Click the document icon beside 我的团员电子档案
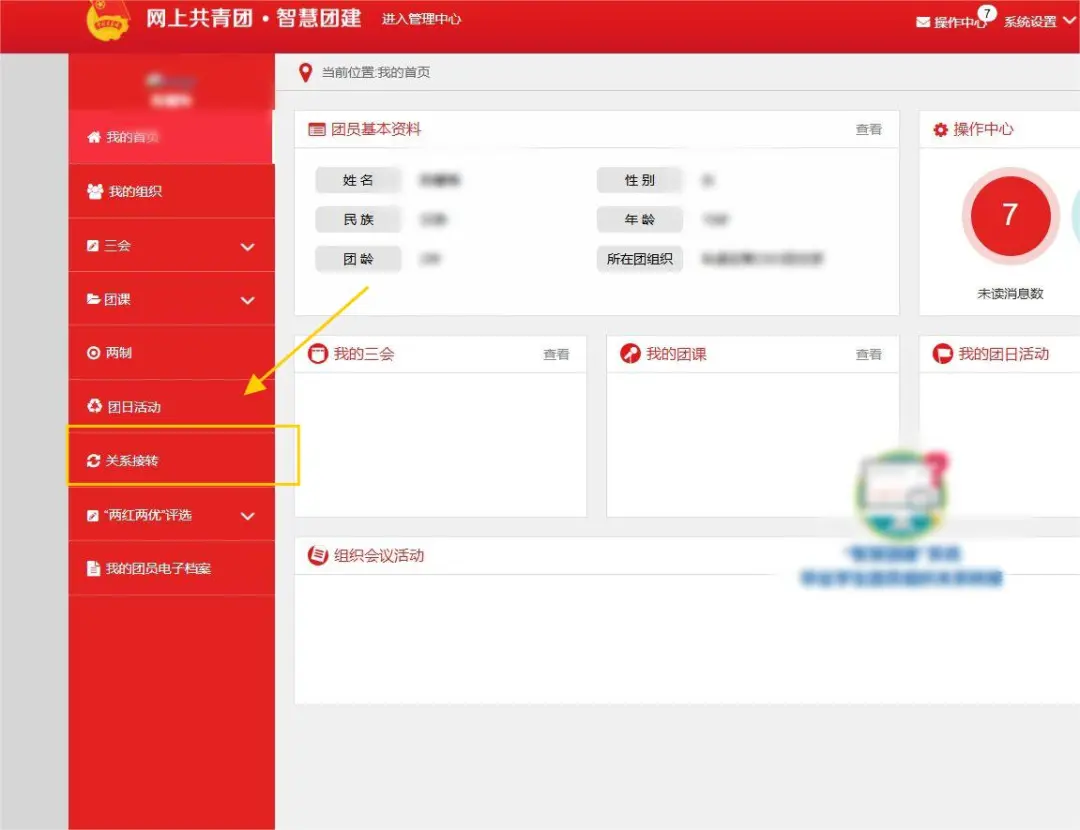1080x830 pixels. click(93, 568)
